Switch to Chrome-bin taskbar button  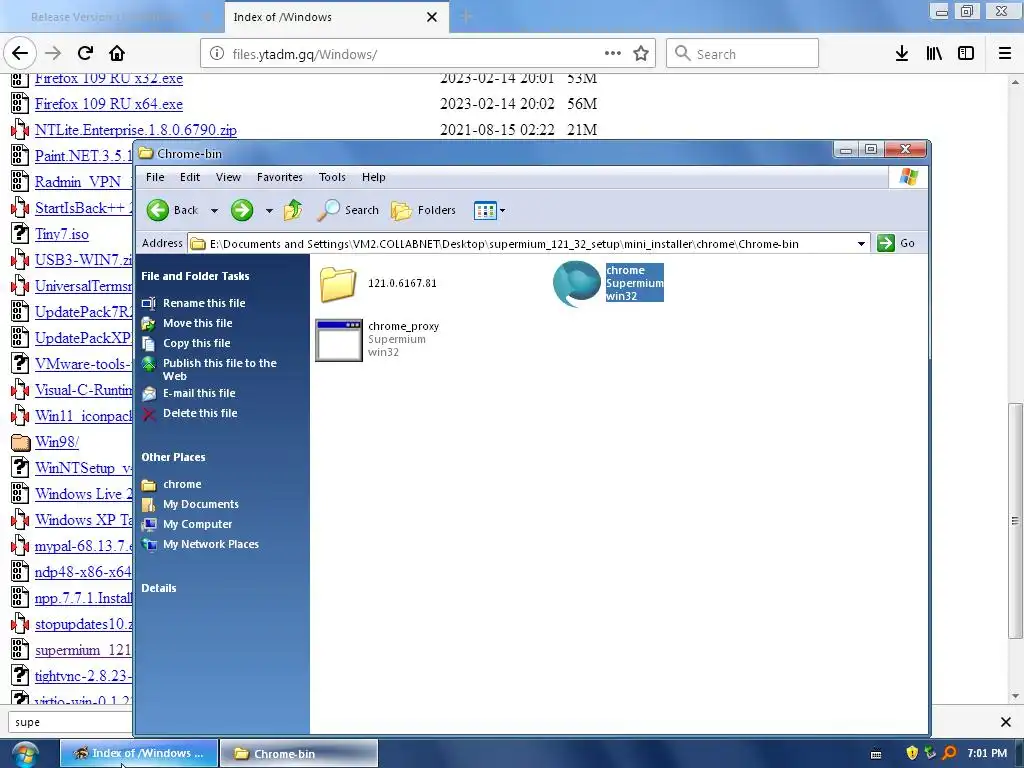click(x=298, y=753)
